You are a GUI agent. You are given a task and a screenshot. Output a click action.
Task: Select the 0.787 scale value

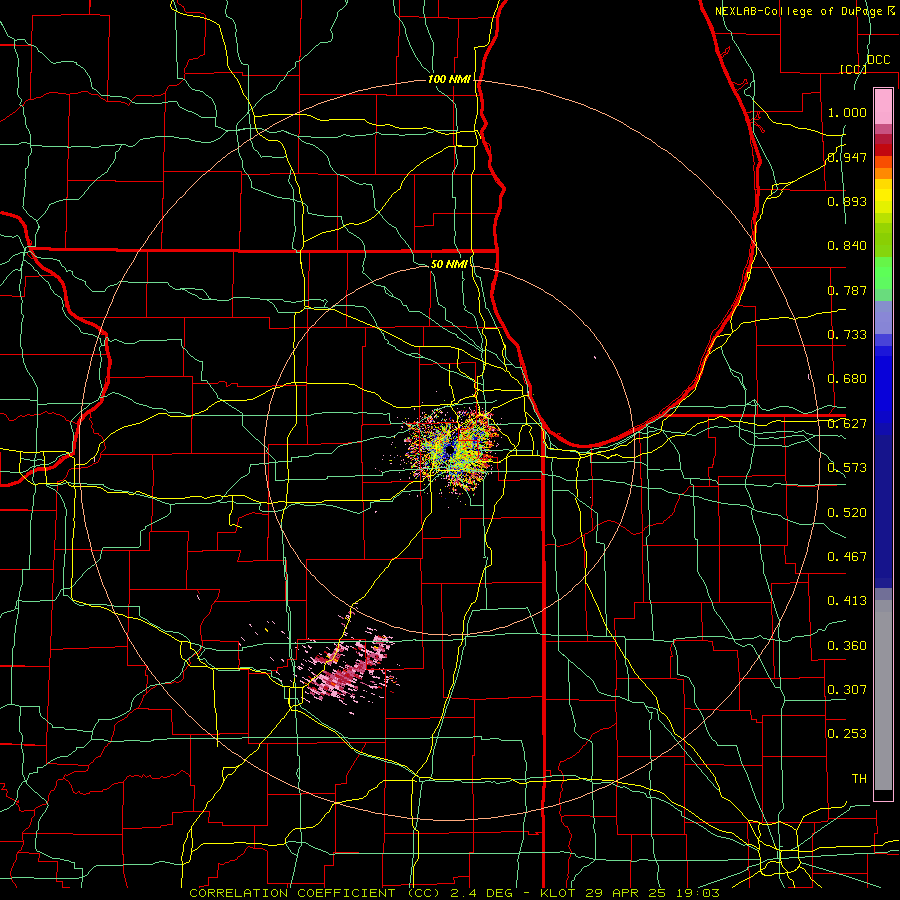click(x=847, y=290)
